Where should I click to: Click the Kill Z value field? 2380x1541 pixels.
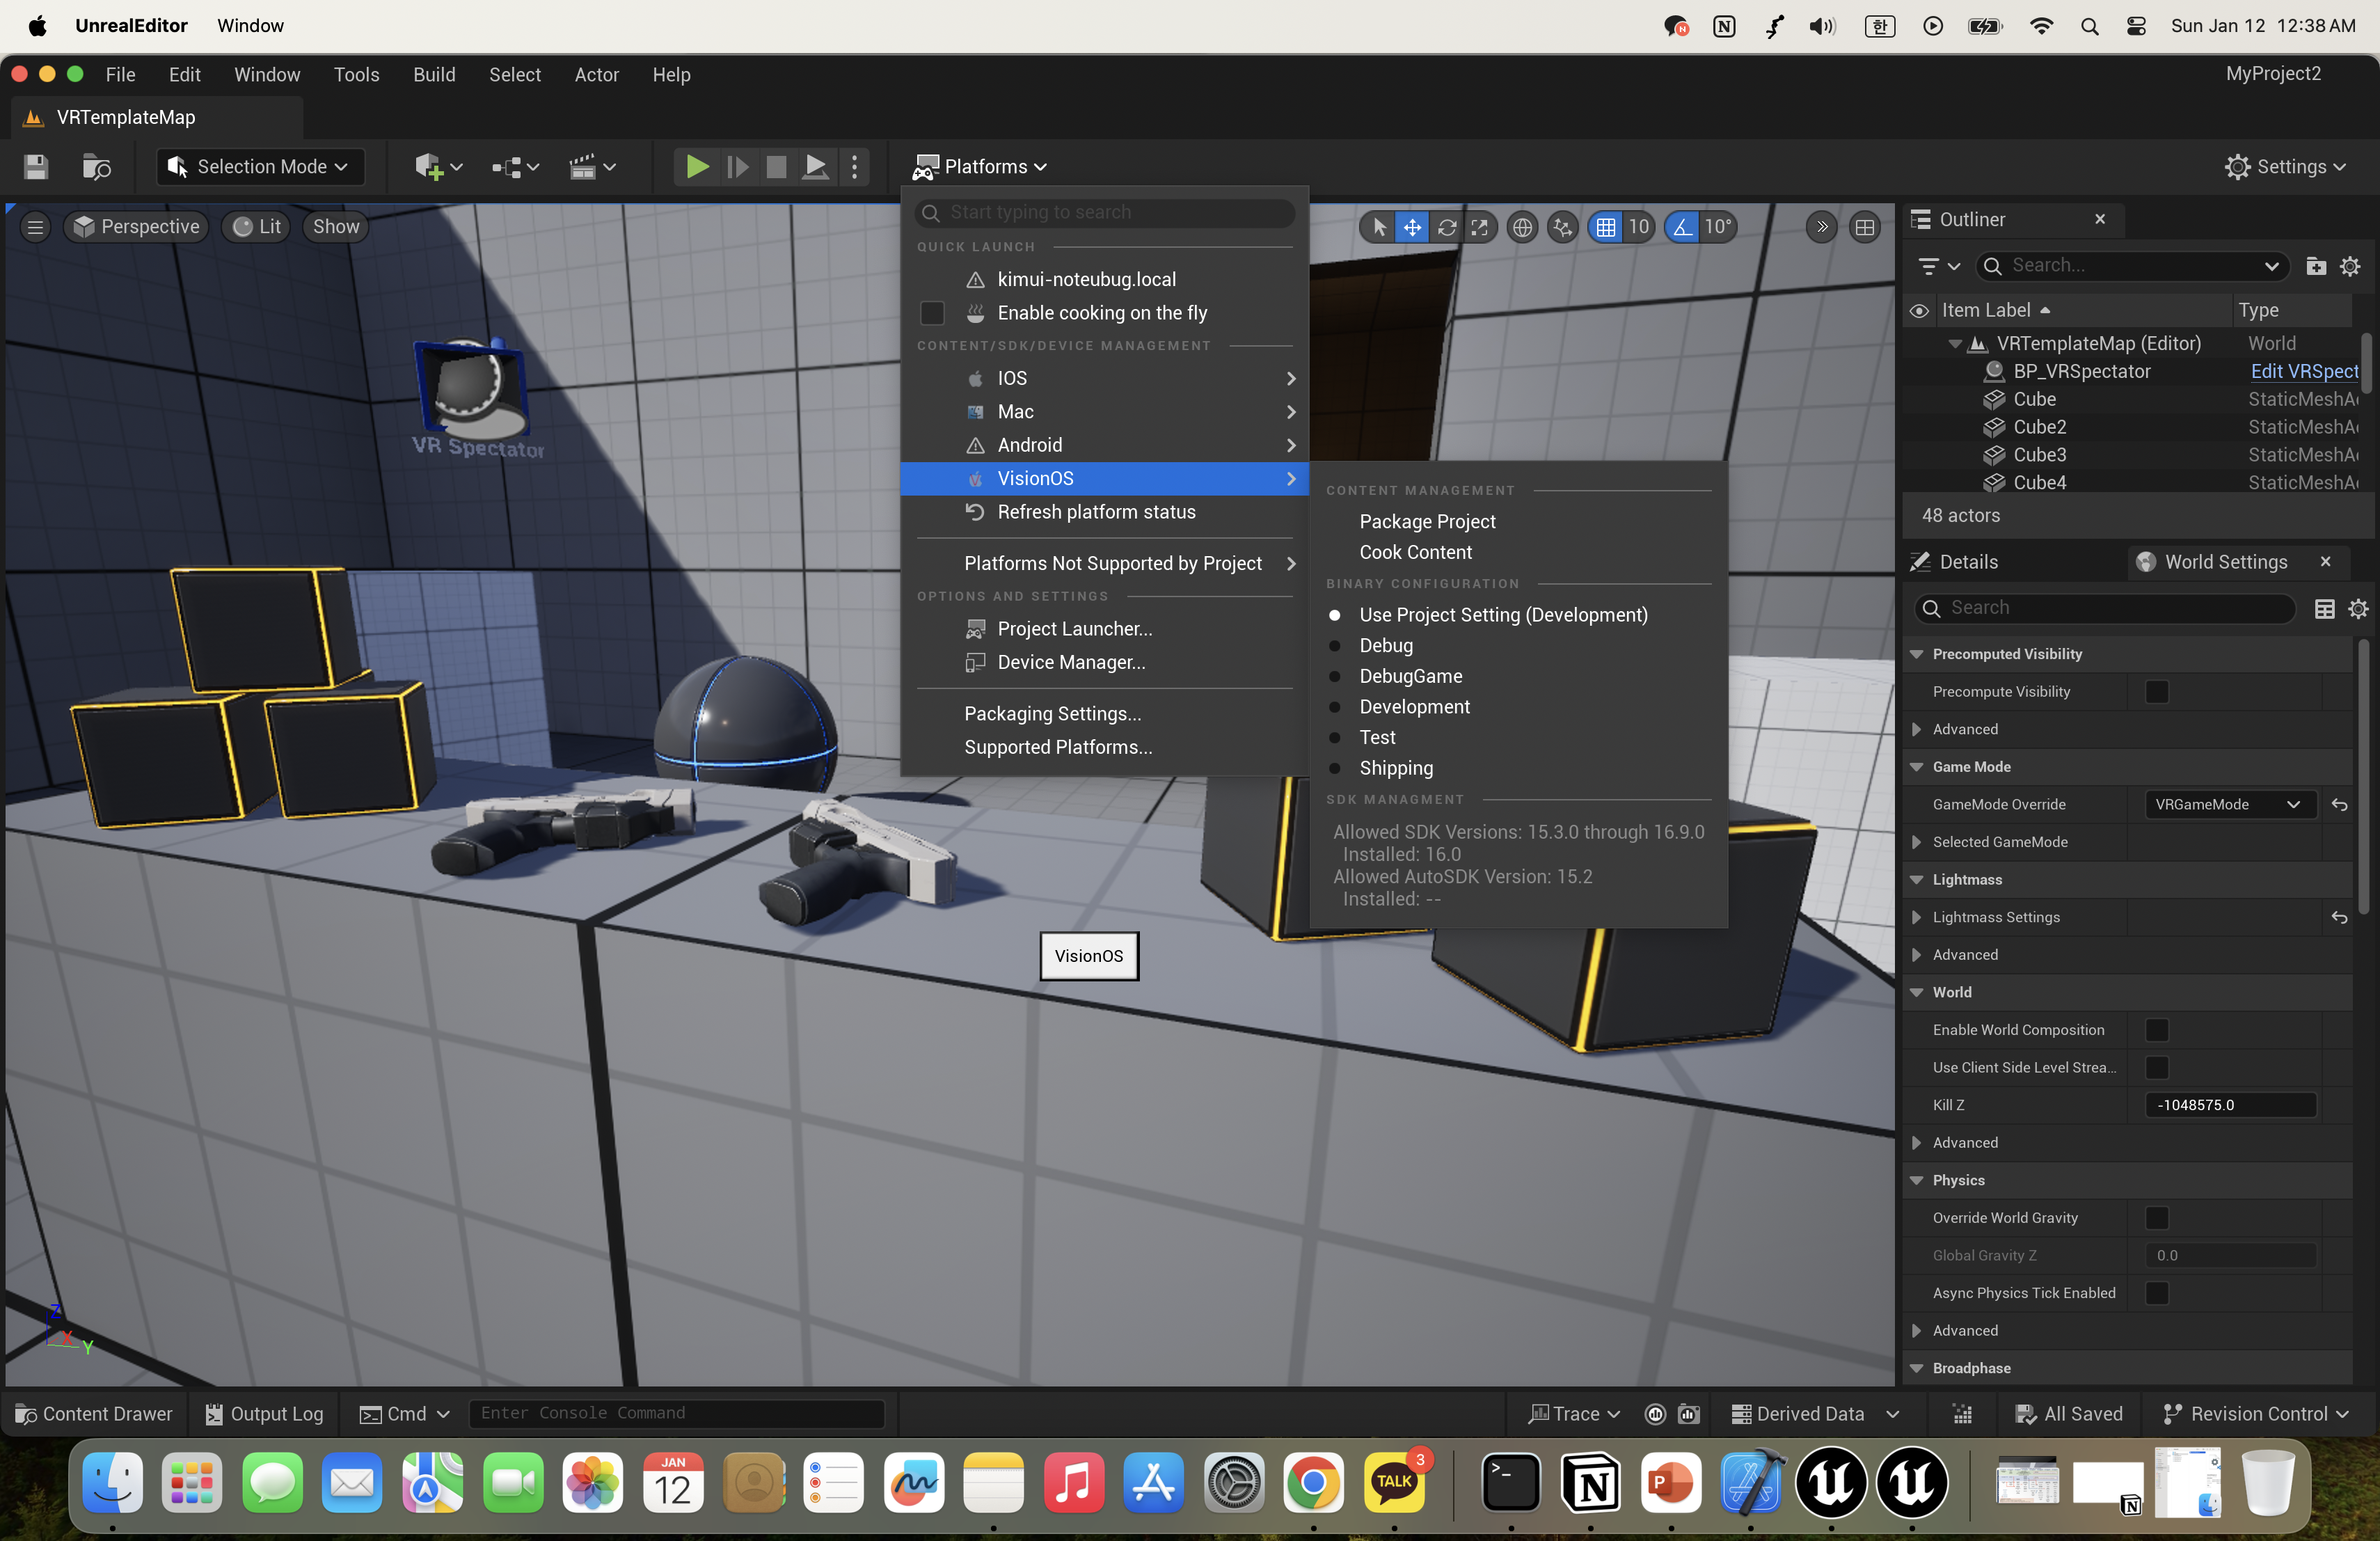coord(2230,1105)
